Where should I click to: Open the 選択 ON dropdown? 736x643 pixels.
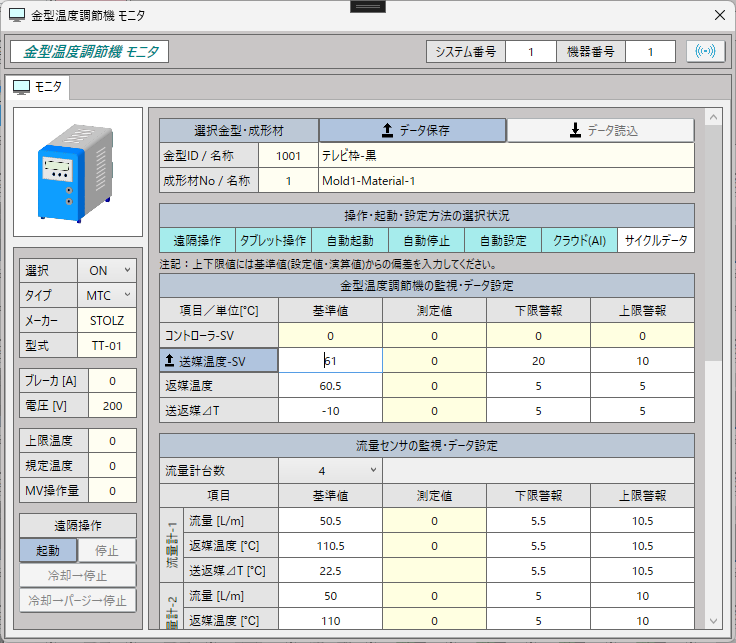pyautogui.click(x=107, y=271)
